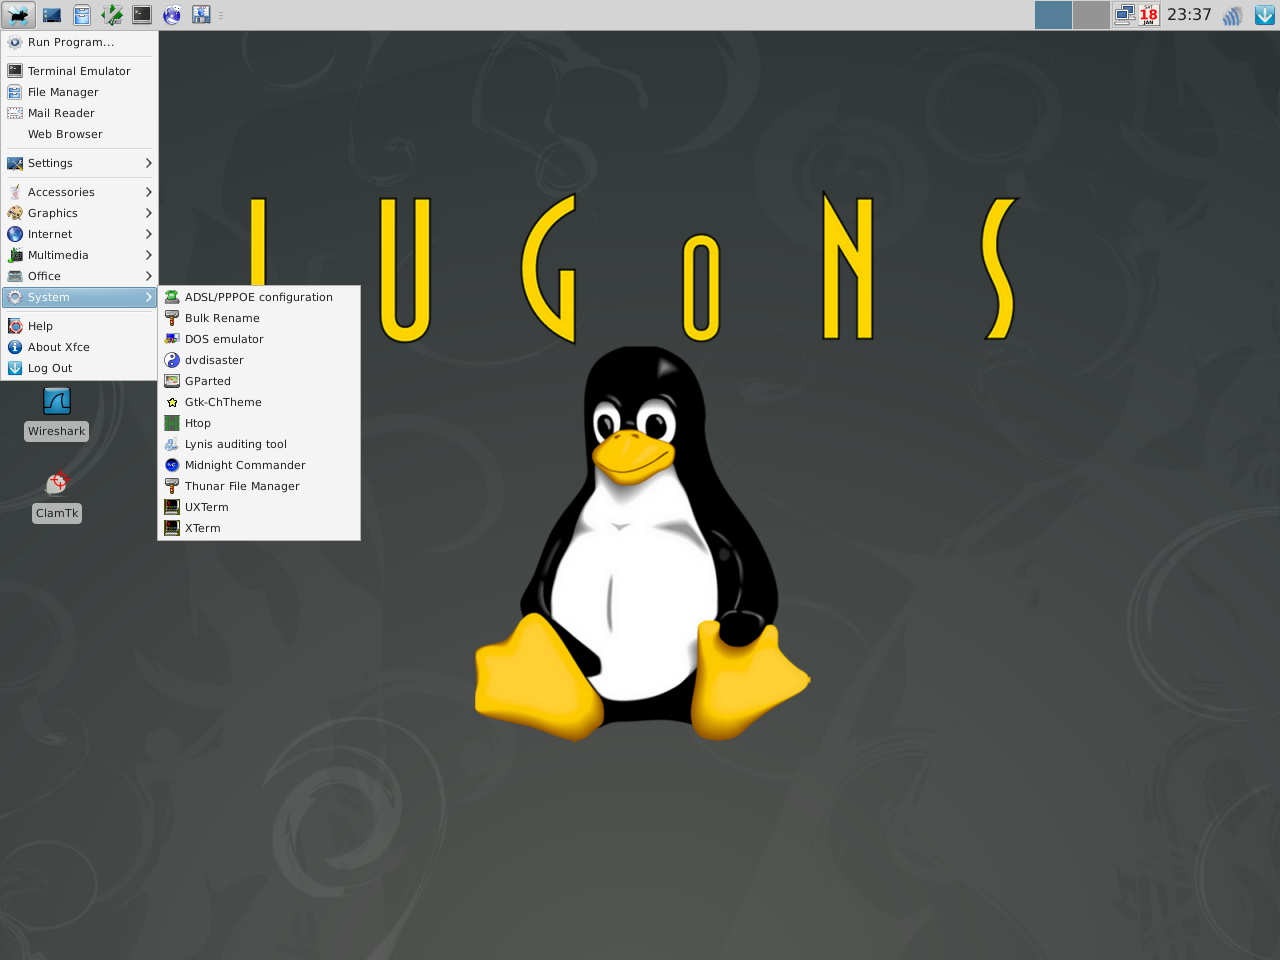
Task: Start Lynis auditing tool
Action: (x=259, y=444)
